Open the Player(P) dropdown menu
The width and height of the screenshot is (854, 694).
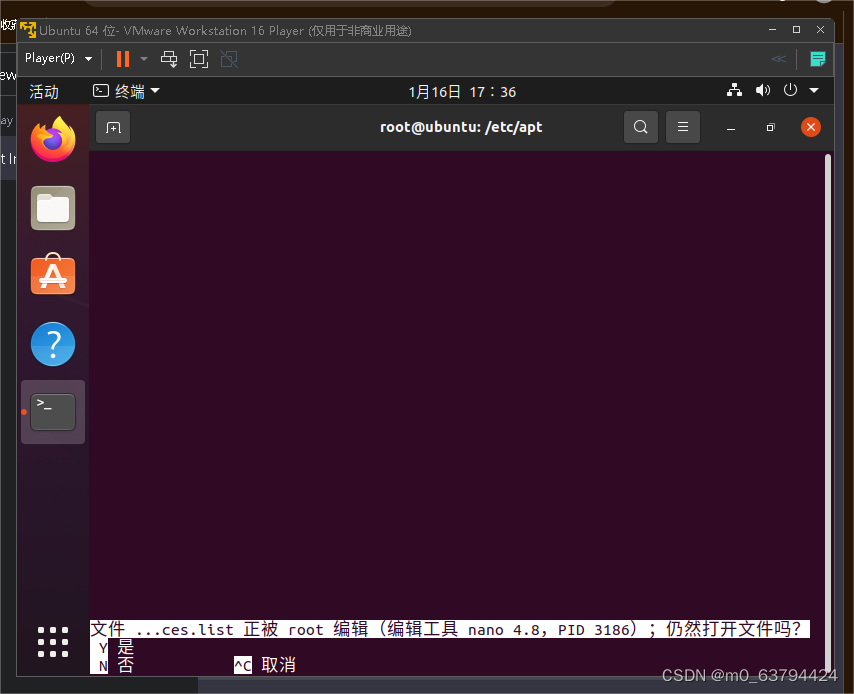(x=58, y=59)
